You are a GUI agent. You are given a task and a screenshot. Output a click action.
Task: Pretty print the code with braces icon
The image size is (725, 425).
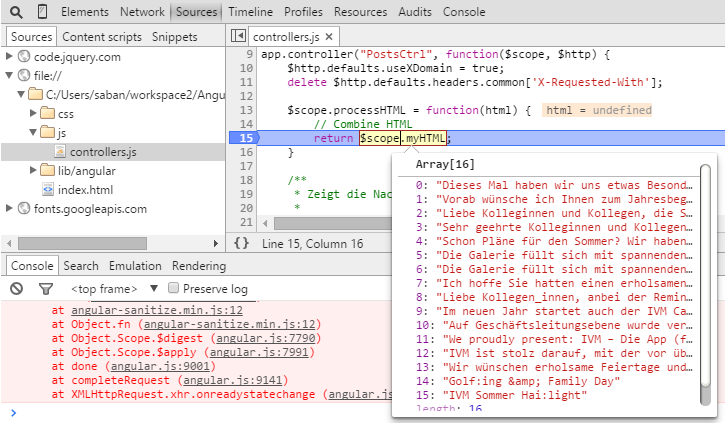click(x=240, y=243)
